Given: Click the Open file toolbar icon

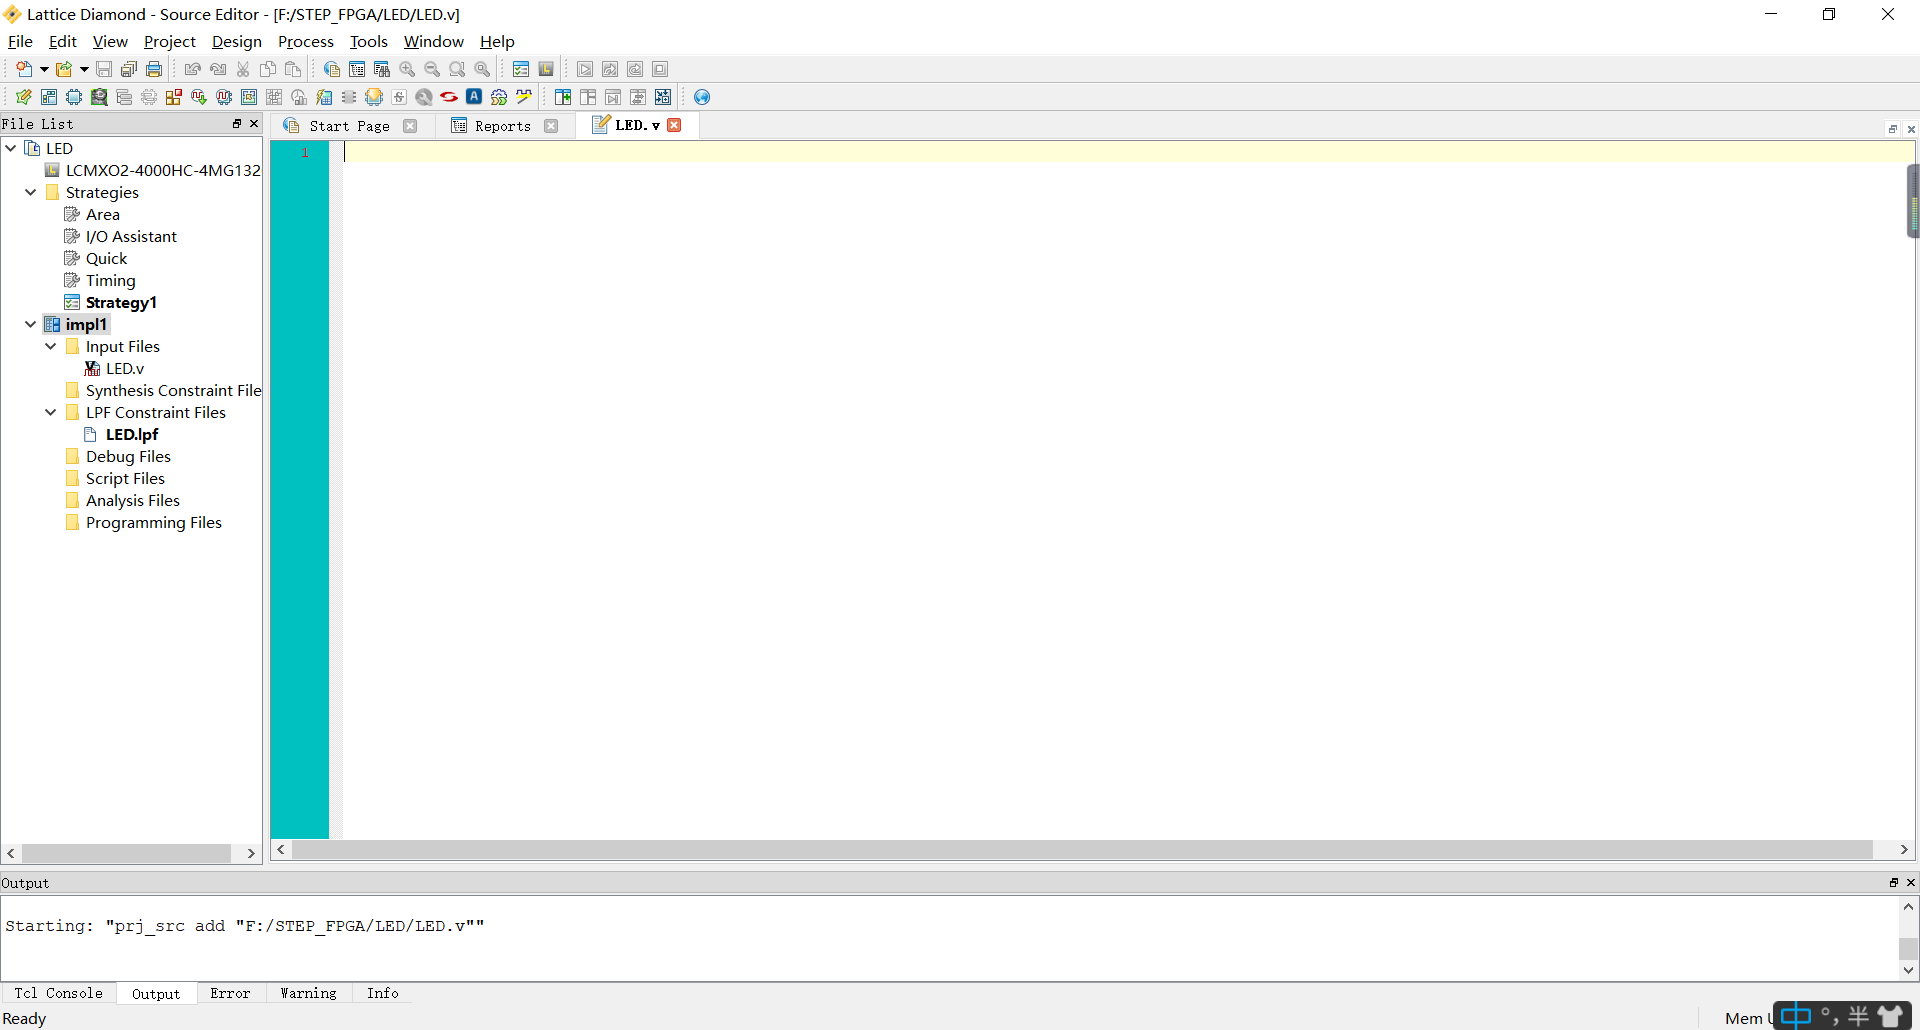Looking at the screenshot, I should pos(64,69).
